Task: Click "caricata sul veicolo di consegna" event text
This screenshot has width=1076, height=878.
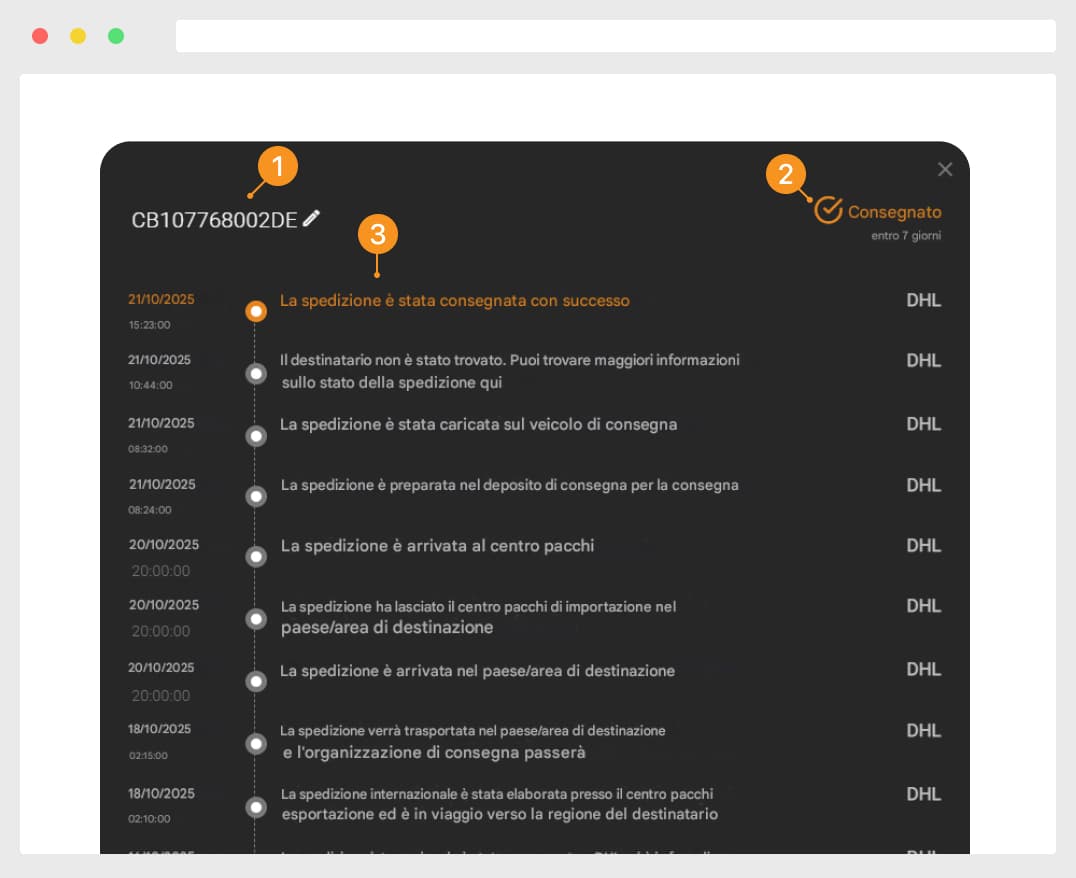Action: click(478, 424)
